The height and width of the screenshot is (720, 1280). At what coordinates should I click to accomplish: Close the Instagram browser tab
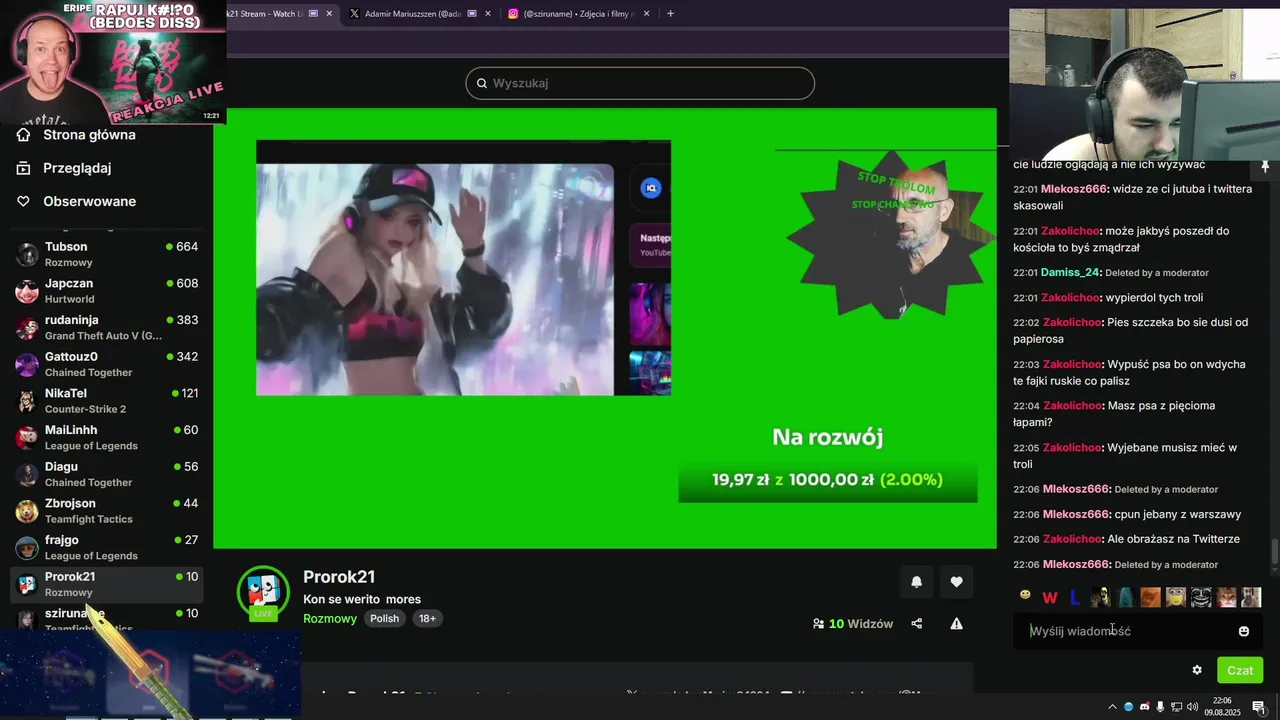coord(646,14)
